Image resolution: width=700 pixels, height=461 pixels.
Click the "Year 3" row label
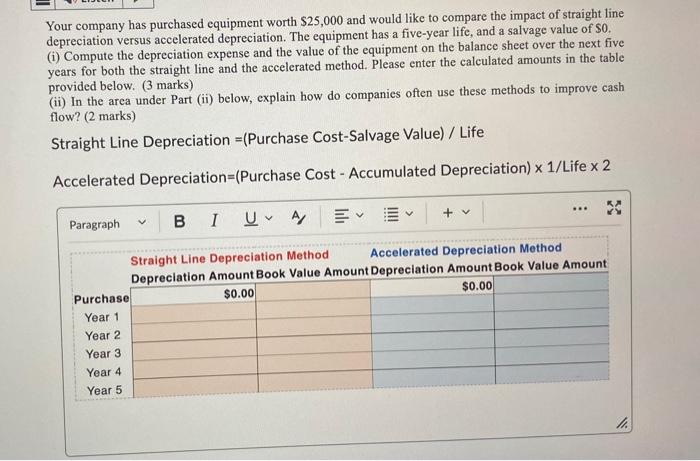tap(103, 353)
